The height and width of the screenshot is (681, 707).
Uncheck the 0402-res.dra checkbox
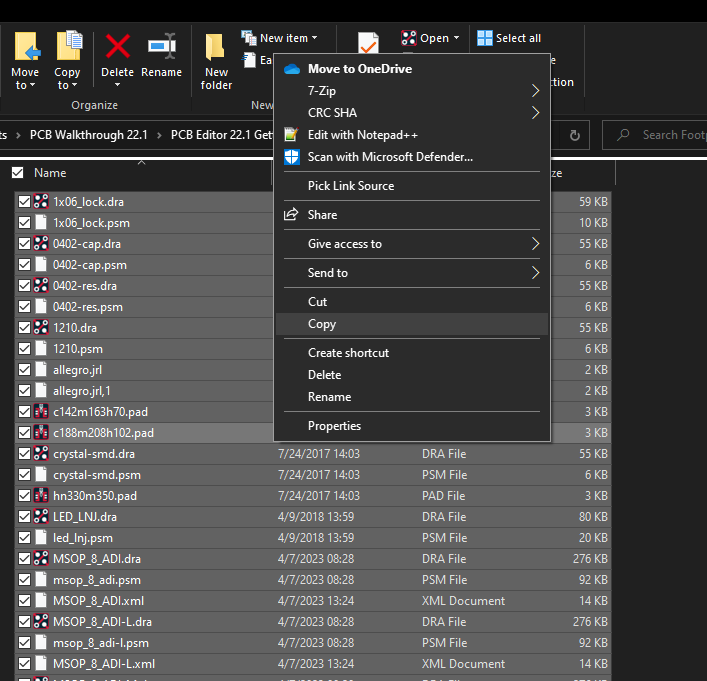click(x=24, y=285)
